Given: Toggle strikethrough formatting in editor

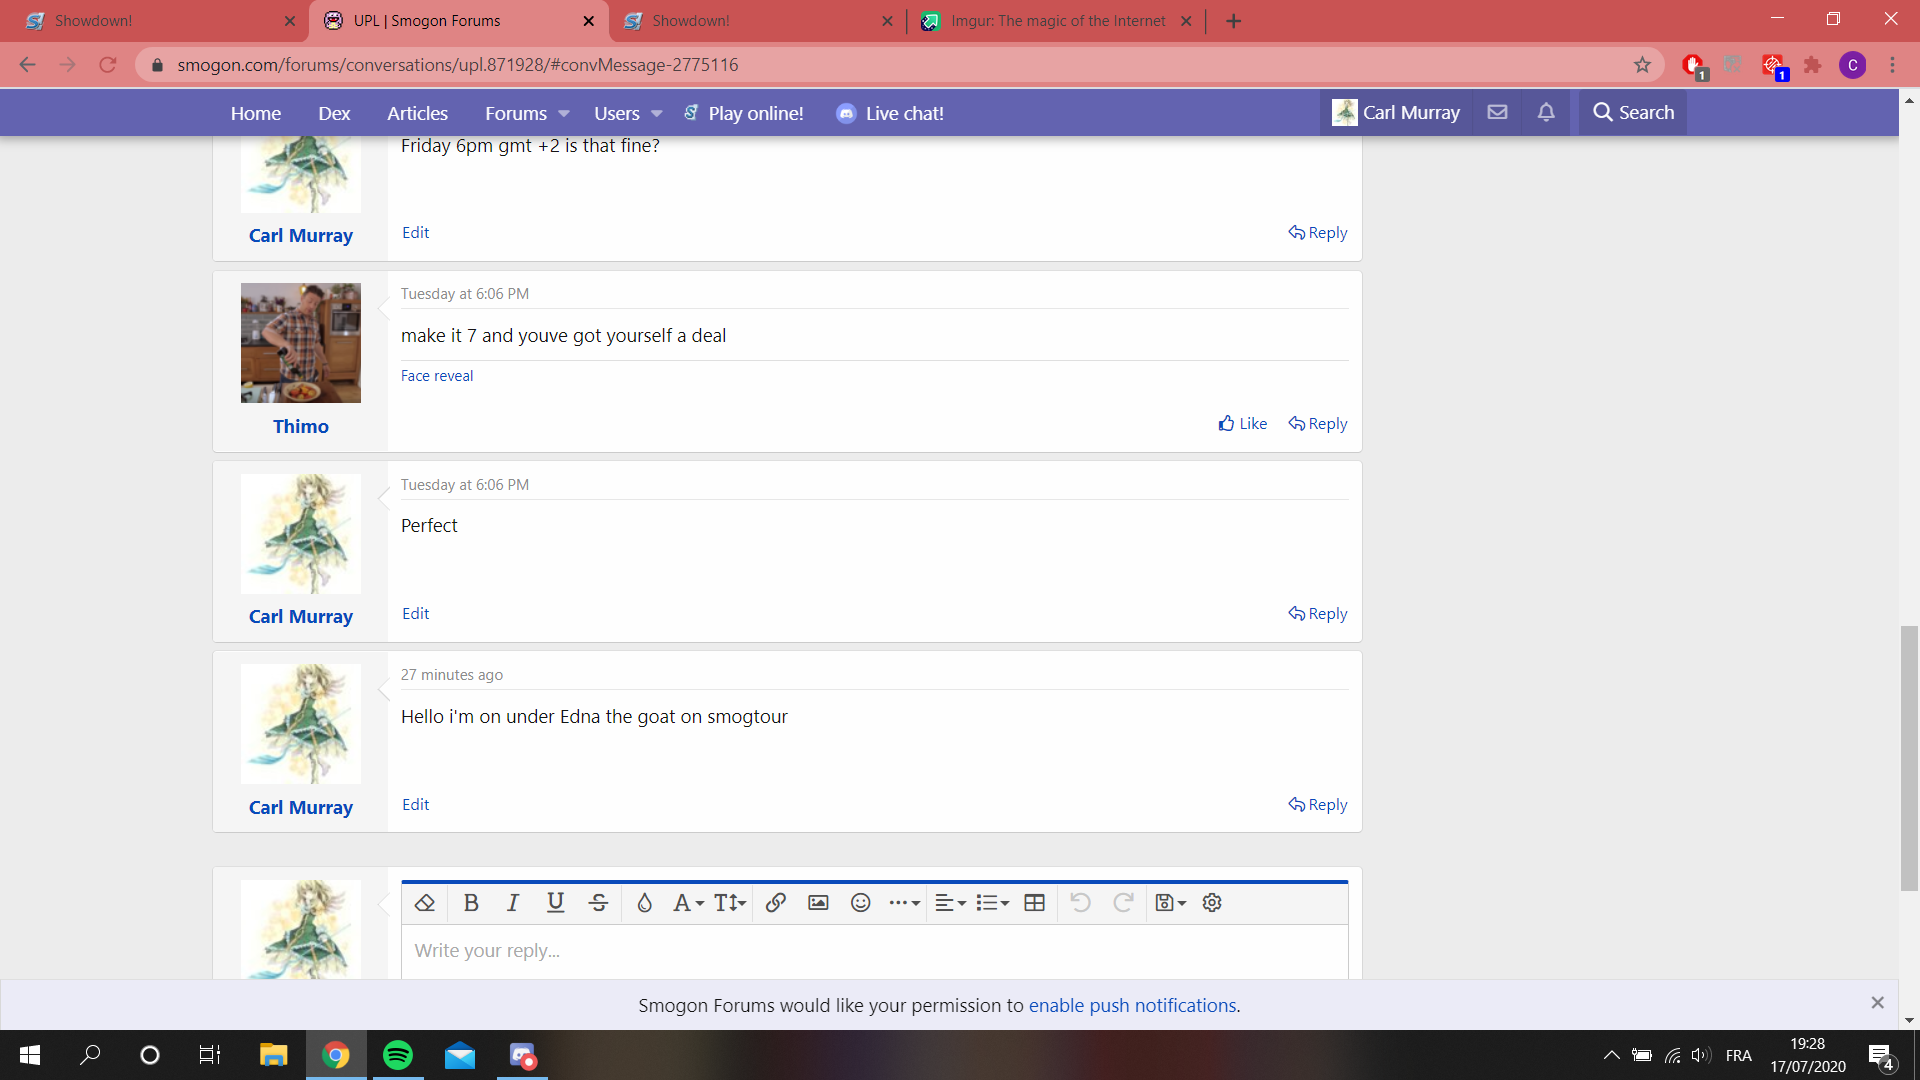Looking at the screenshot, I should [599, 903].
